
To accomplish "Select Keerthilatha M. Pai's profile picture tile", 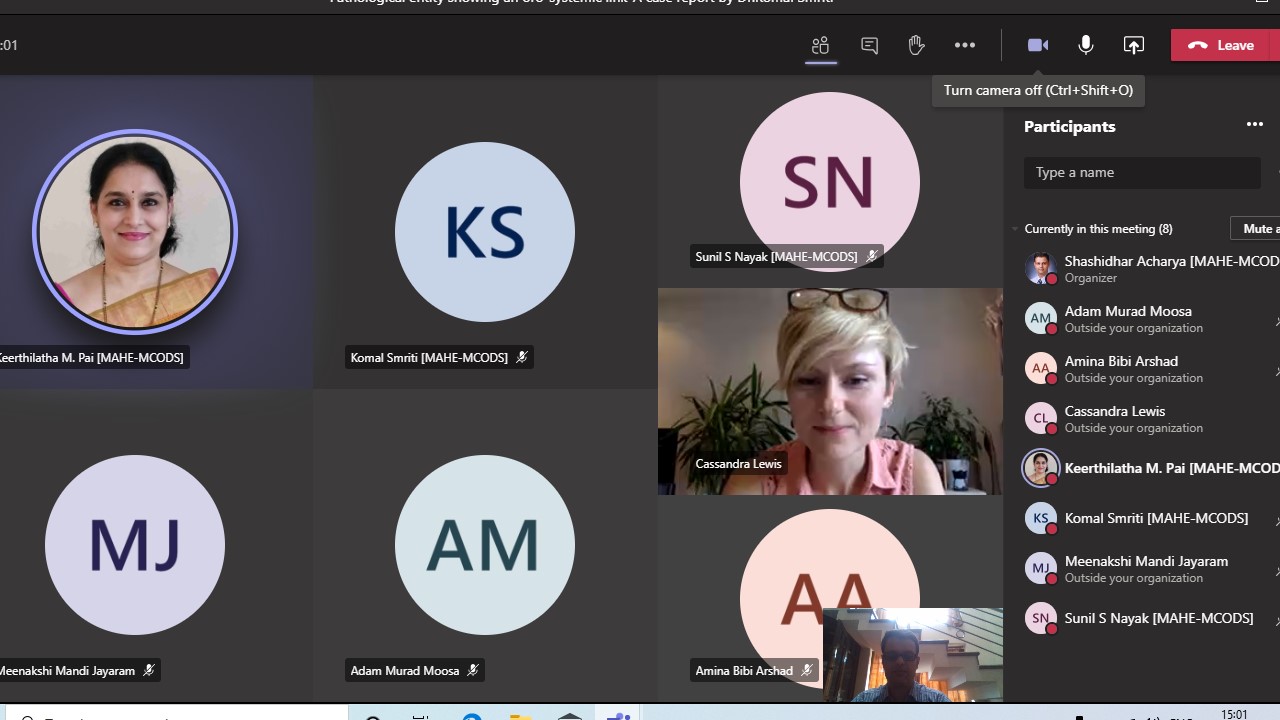I will (x=135, y=232).
